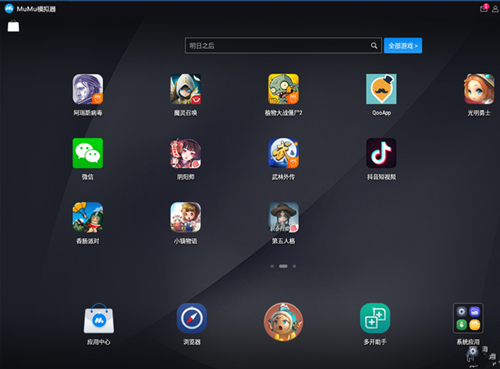Open the 浏览器 browser compass icon
500x369 pixels.
coord(192,318)
